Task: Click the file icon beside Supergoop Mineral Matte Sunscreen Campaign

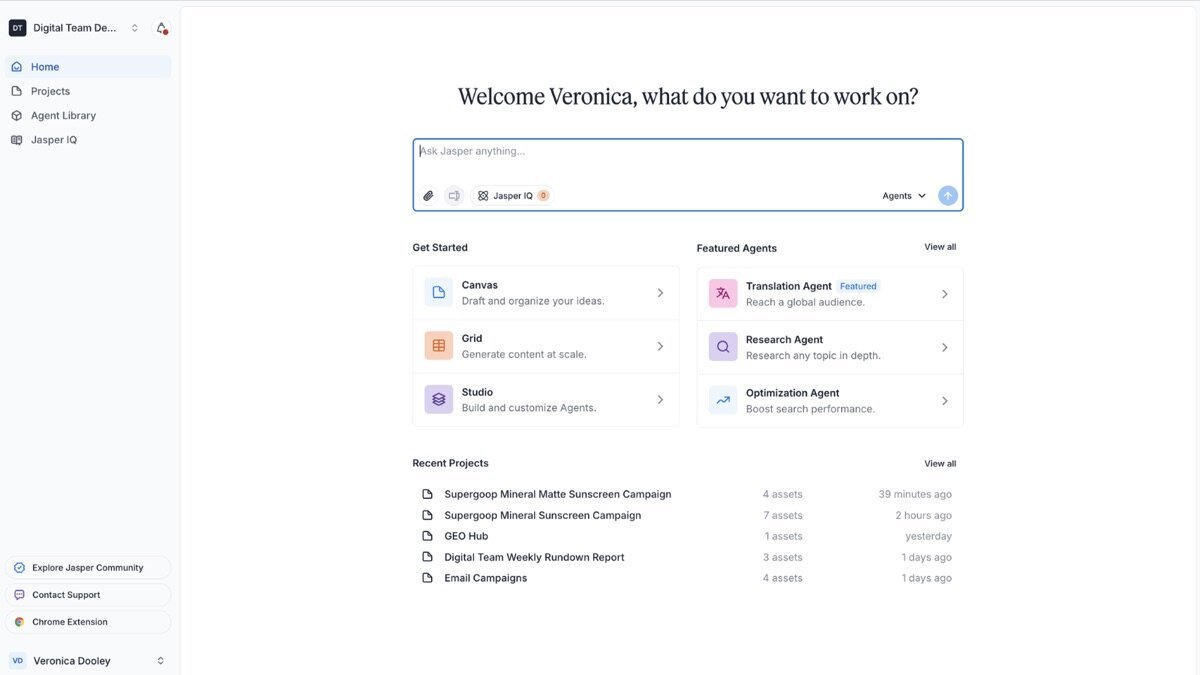Action: [427, 494]
